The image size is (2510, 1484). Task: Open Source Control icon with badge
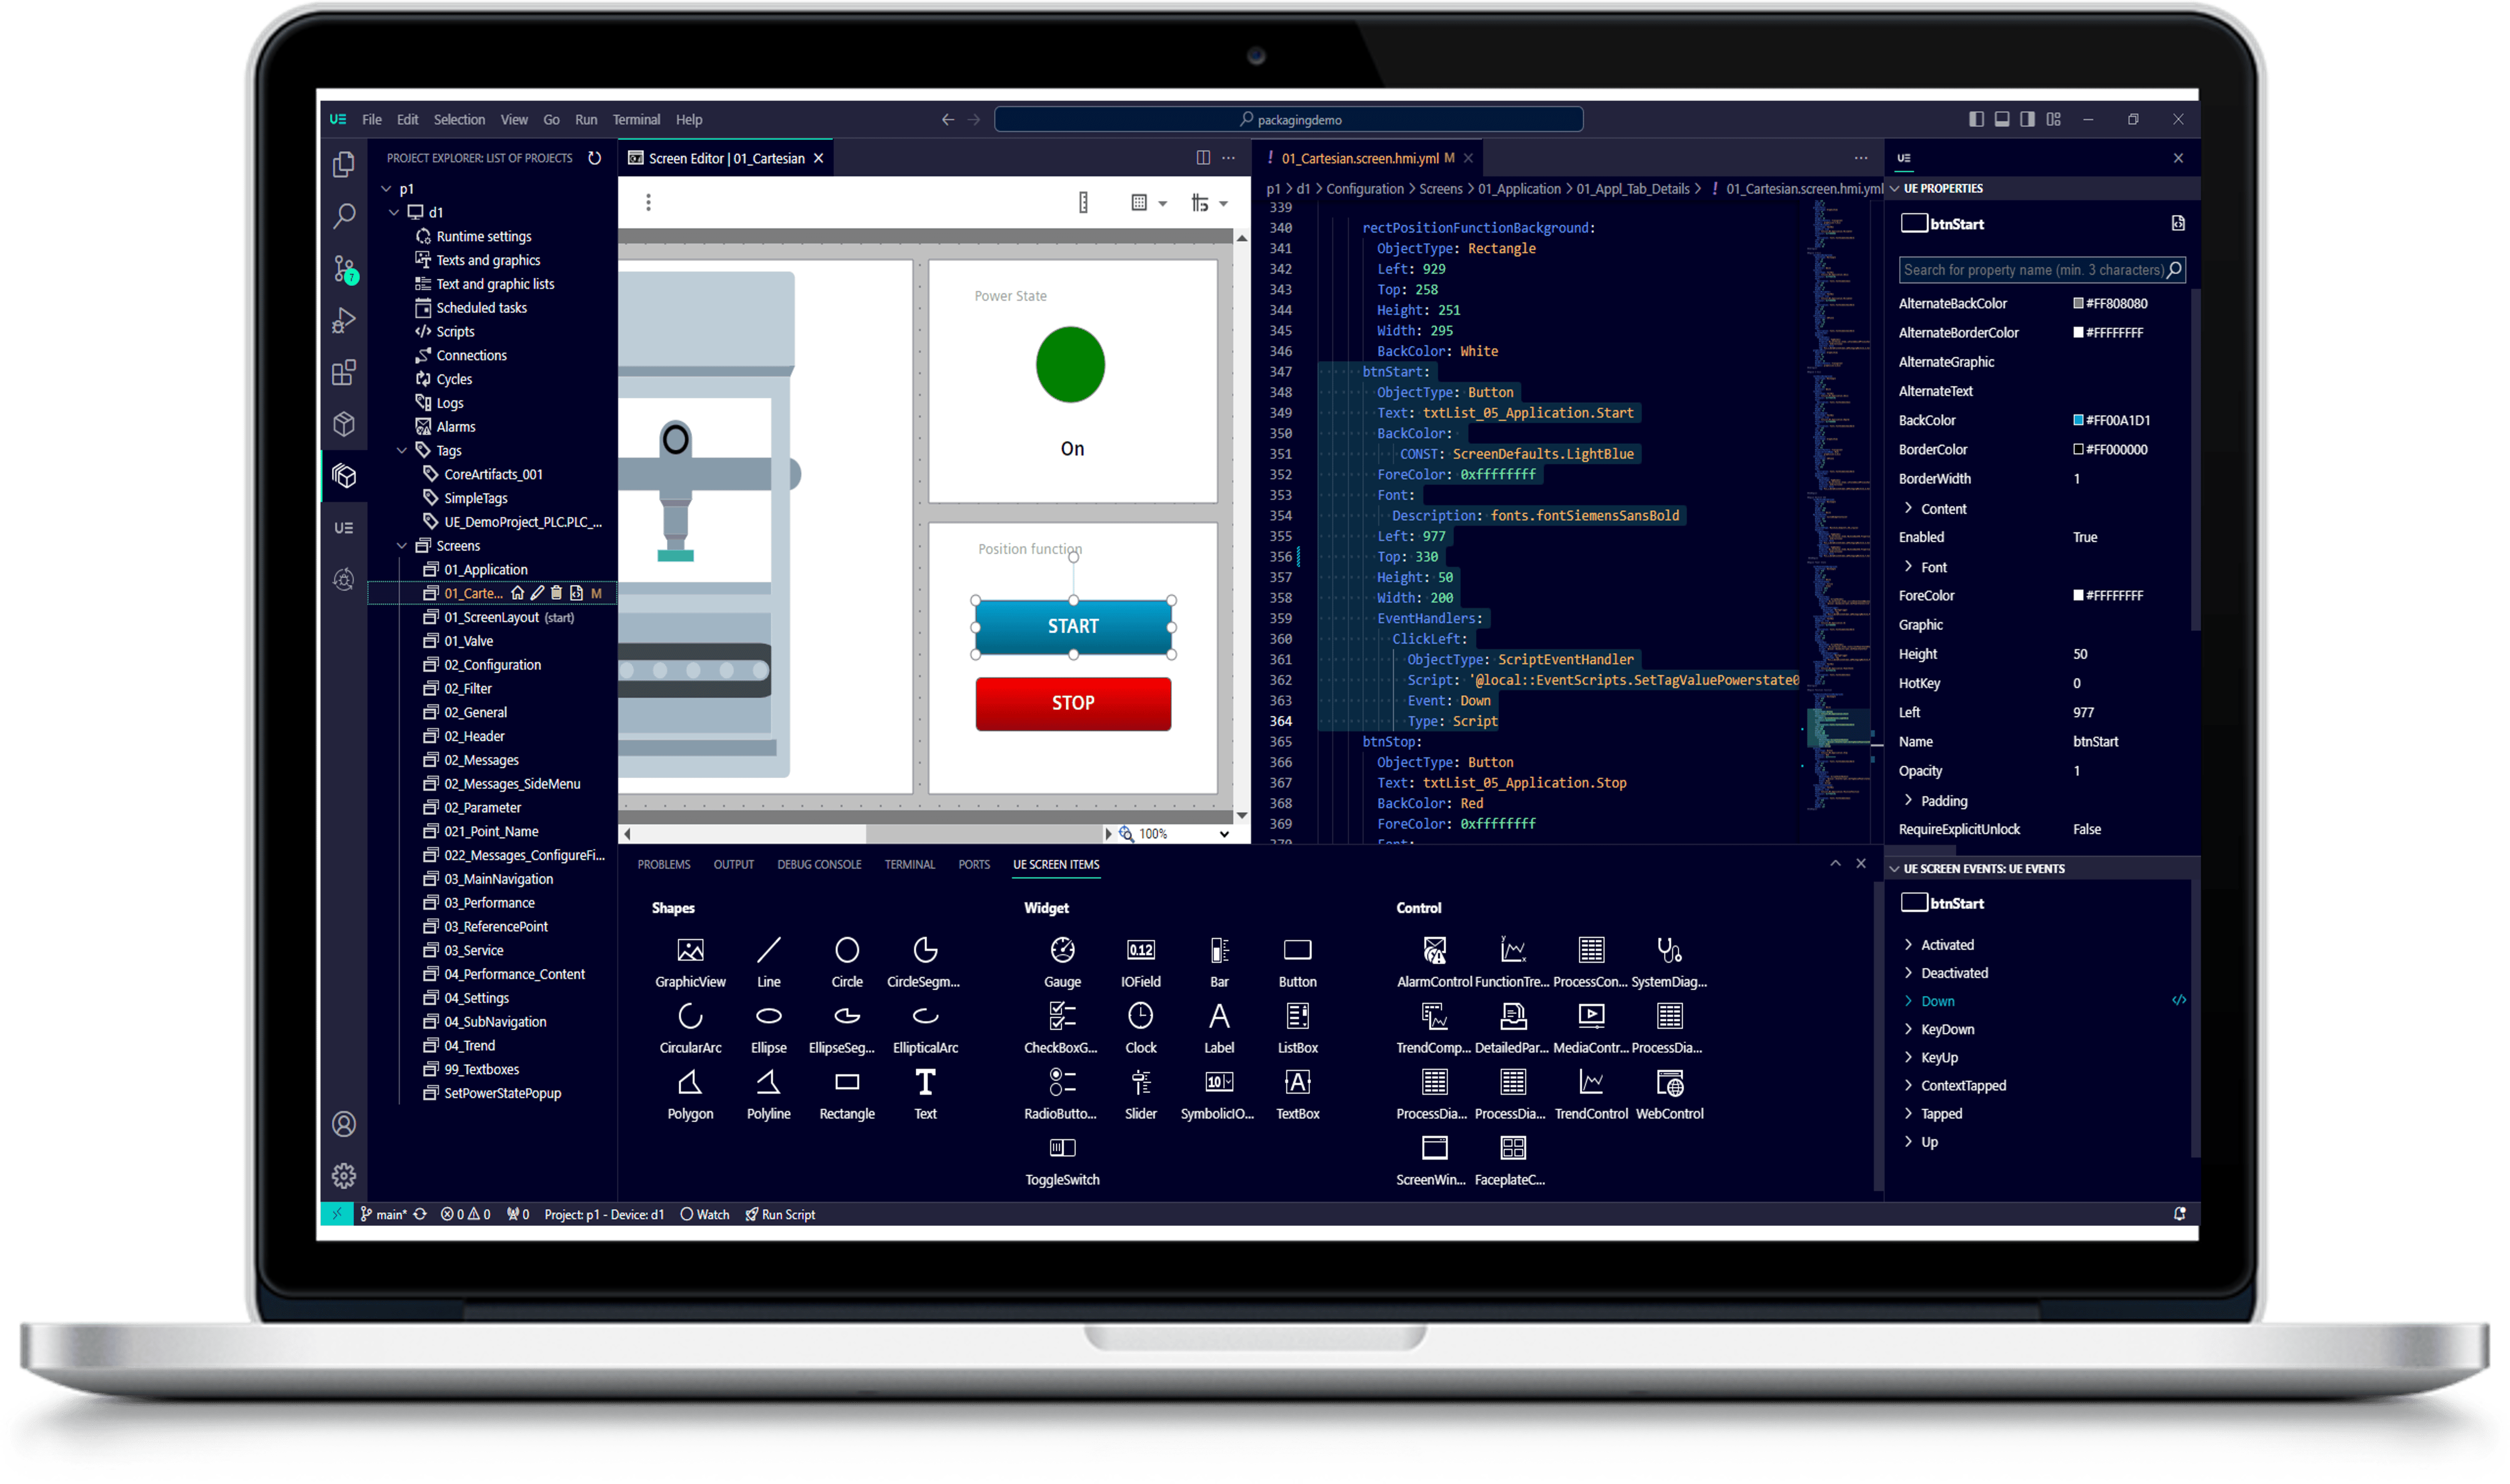point(345,269)
